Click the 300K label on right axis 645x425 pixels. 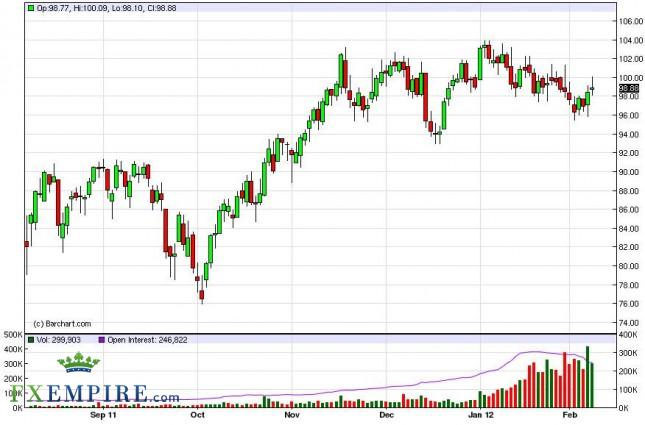(x=628, y=353)
